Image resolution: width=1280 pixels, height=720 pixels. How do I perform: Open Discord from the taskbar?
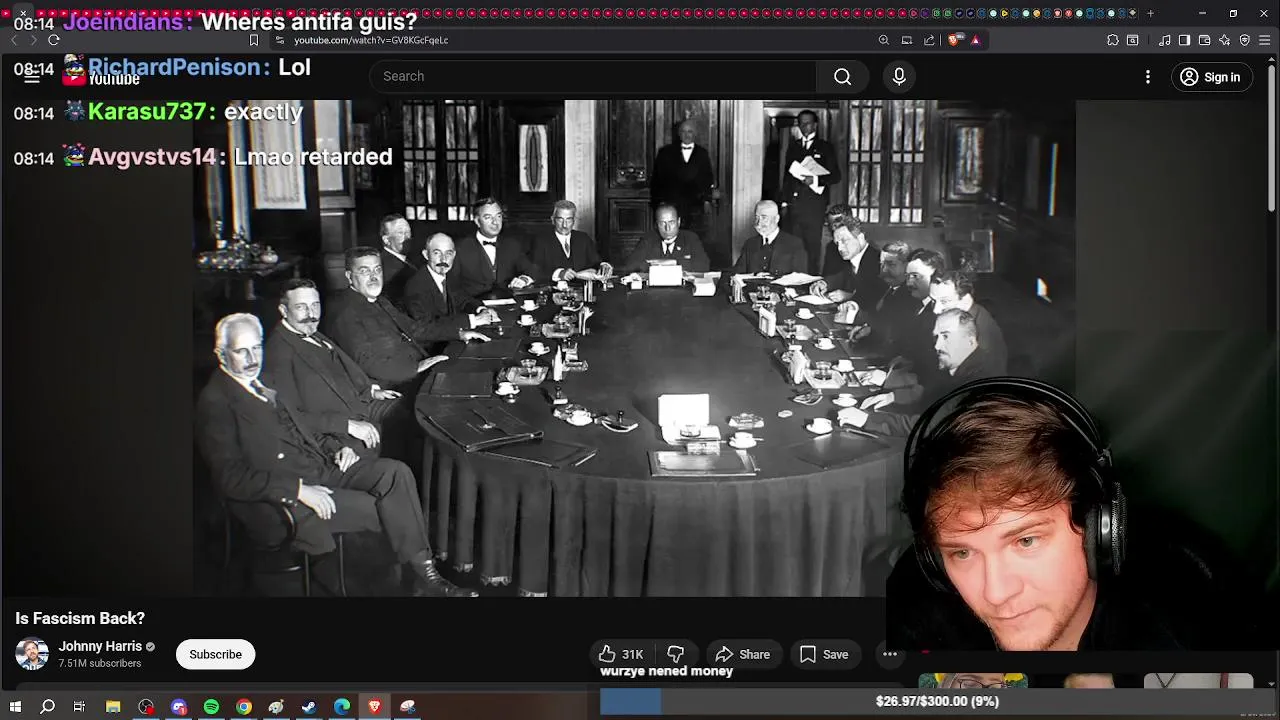pos(179,707)
